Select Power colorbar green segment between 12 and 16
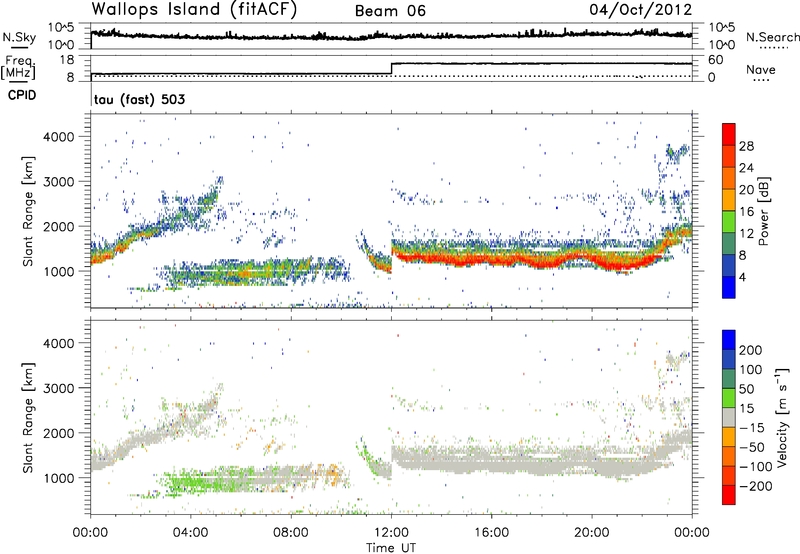 (x=729, y=222)
